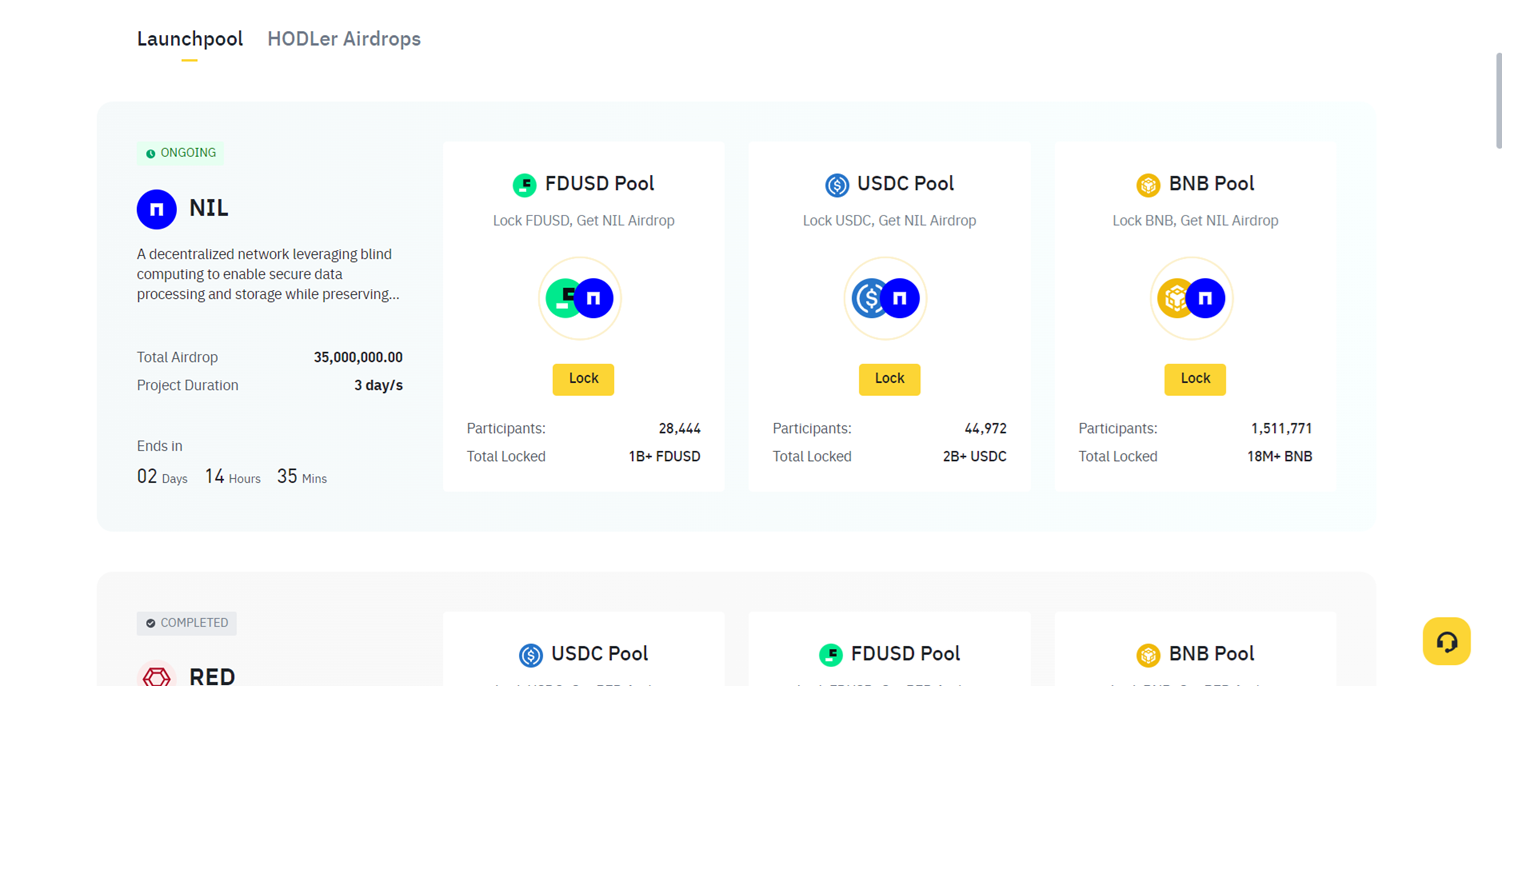
Task: Select the NIL BNB Pool heading
Action: pyautogui.click(x=1212, y=184)
